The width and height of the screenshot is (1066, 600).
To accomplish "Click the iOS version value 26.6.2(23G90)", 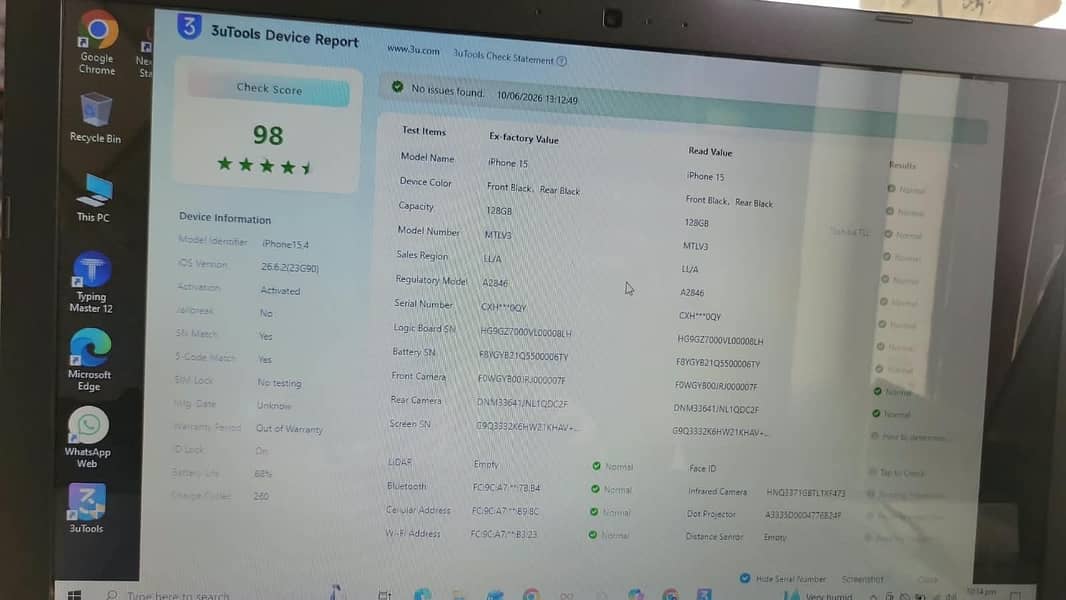I will click(x=290, y=267).
